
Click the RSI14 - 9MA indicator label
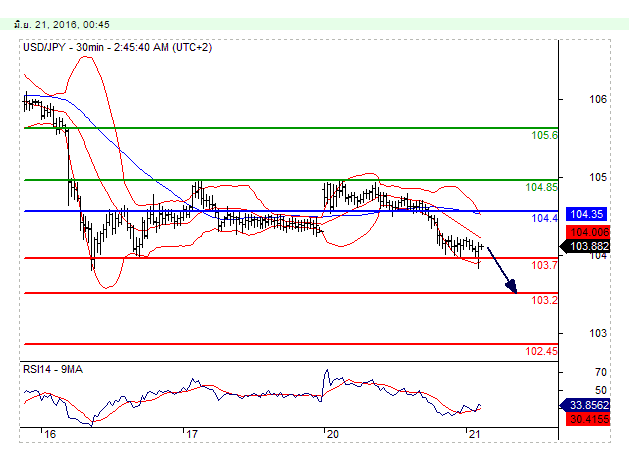[53, 369]
